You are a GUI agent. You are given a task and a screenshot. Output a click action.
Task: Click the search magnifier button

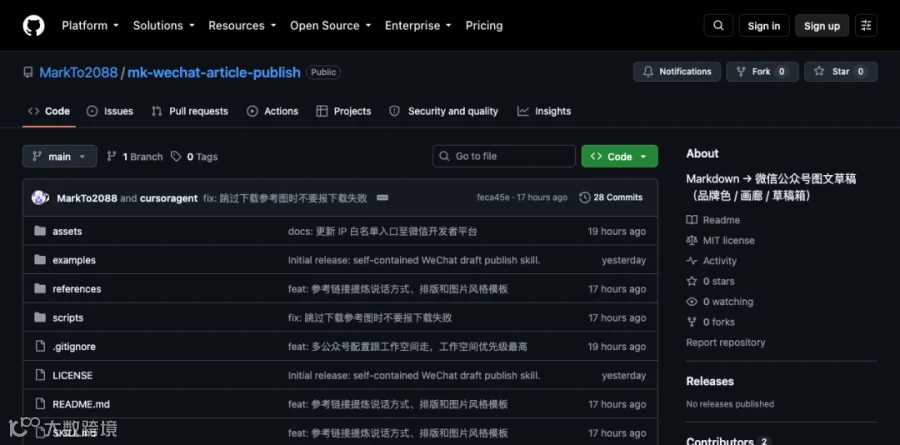coord(718,26)
